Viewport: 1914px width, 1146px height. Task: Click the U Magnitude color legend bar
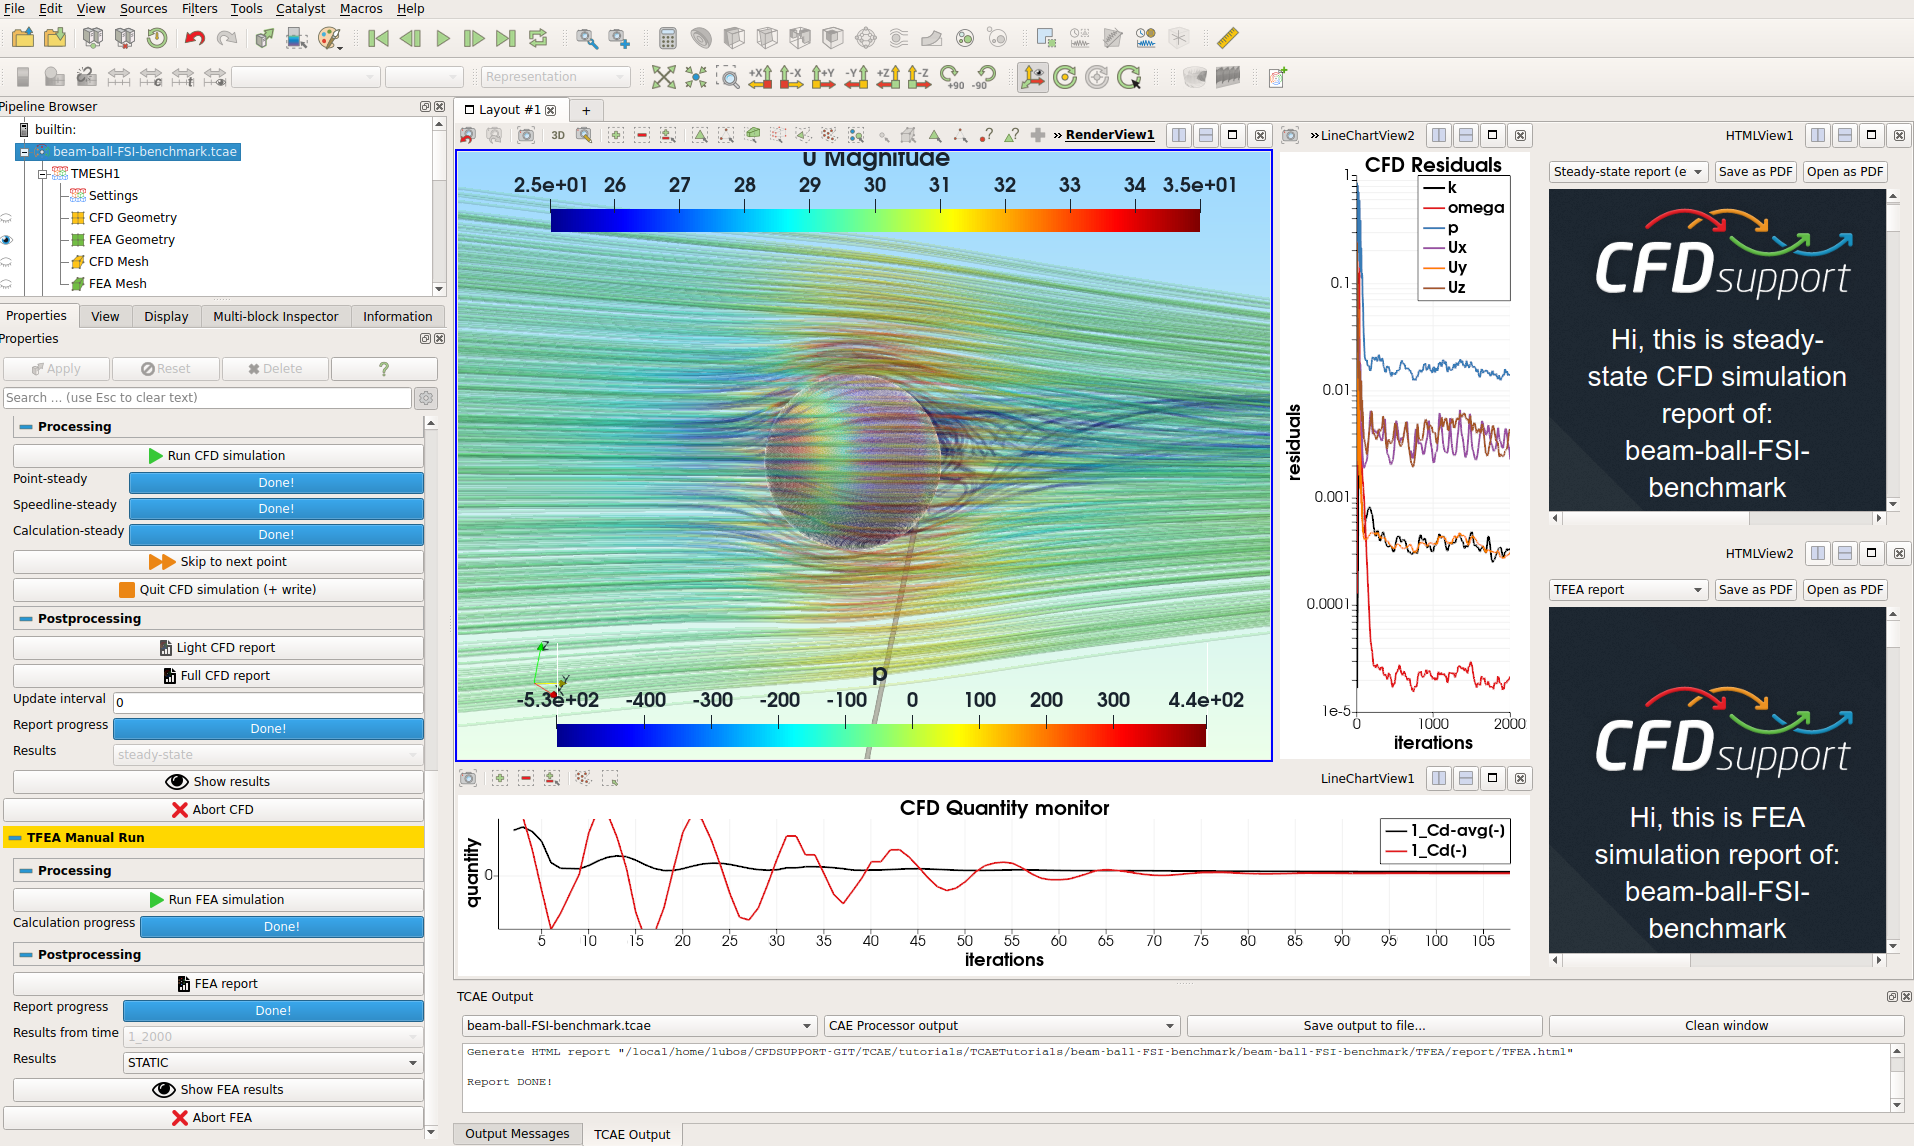pos(875,220)
